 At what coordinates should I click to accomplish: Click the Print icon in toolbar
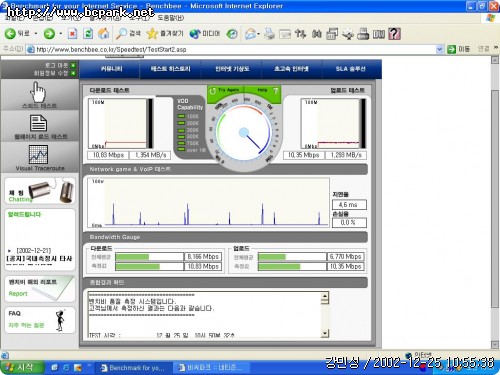click(x=269, y=33)
